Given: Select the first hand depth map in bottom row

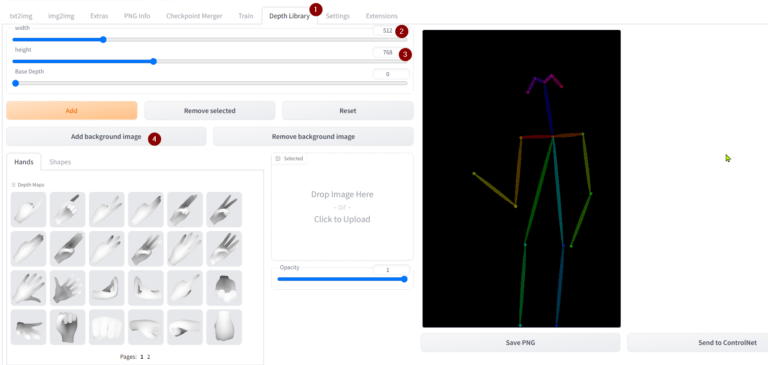Looking at the screenshot, I should pos(28,327).
